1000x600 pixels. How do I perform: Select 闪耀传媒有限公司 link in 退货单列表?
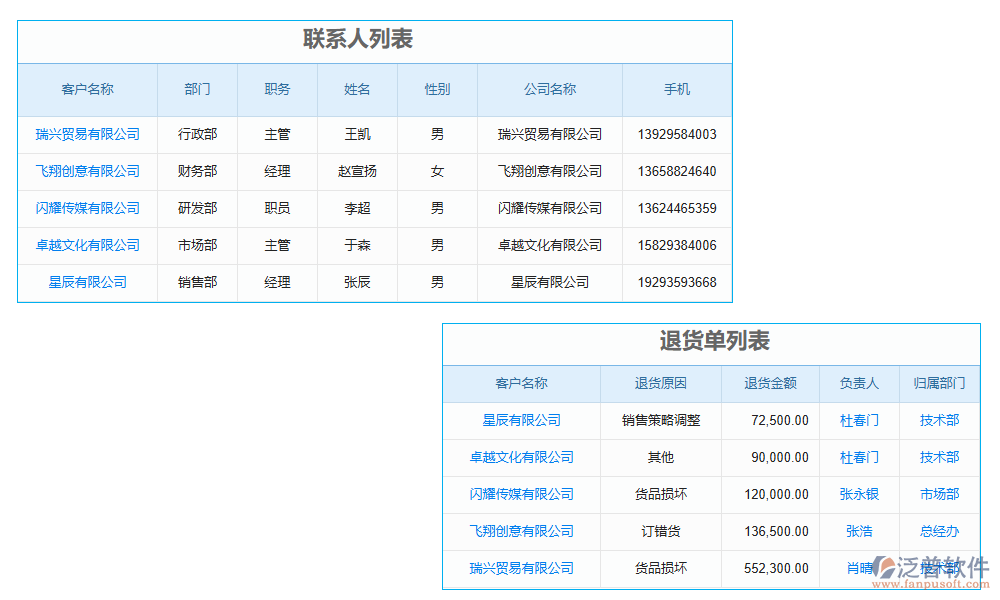[x=521, y=494]
